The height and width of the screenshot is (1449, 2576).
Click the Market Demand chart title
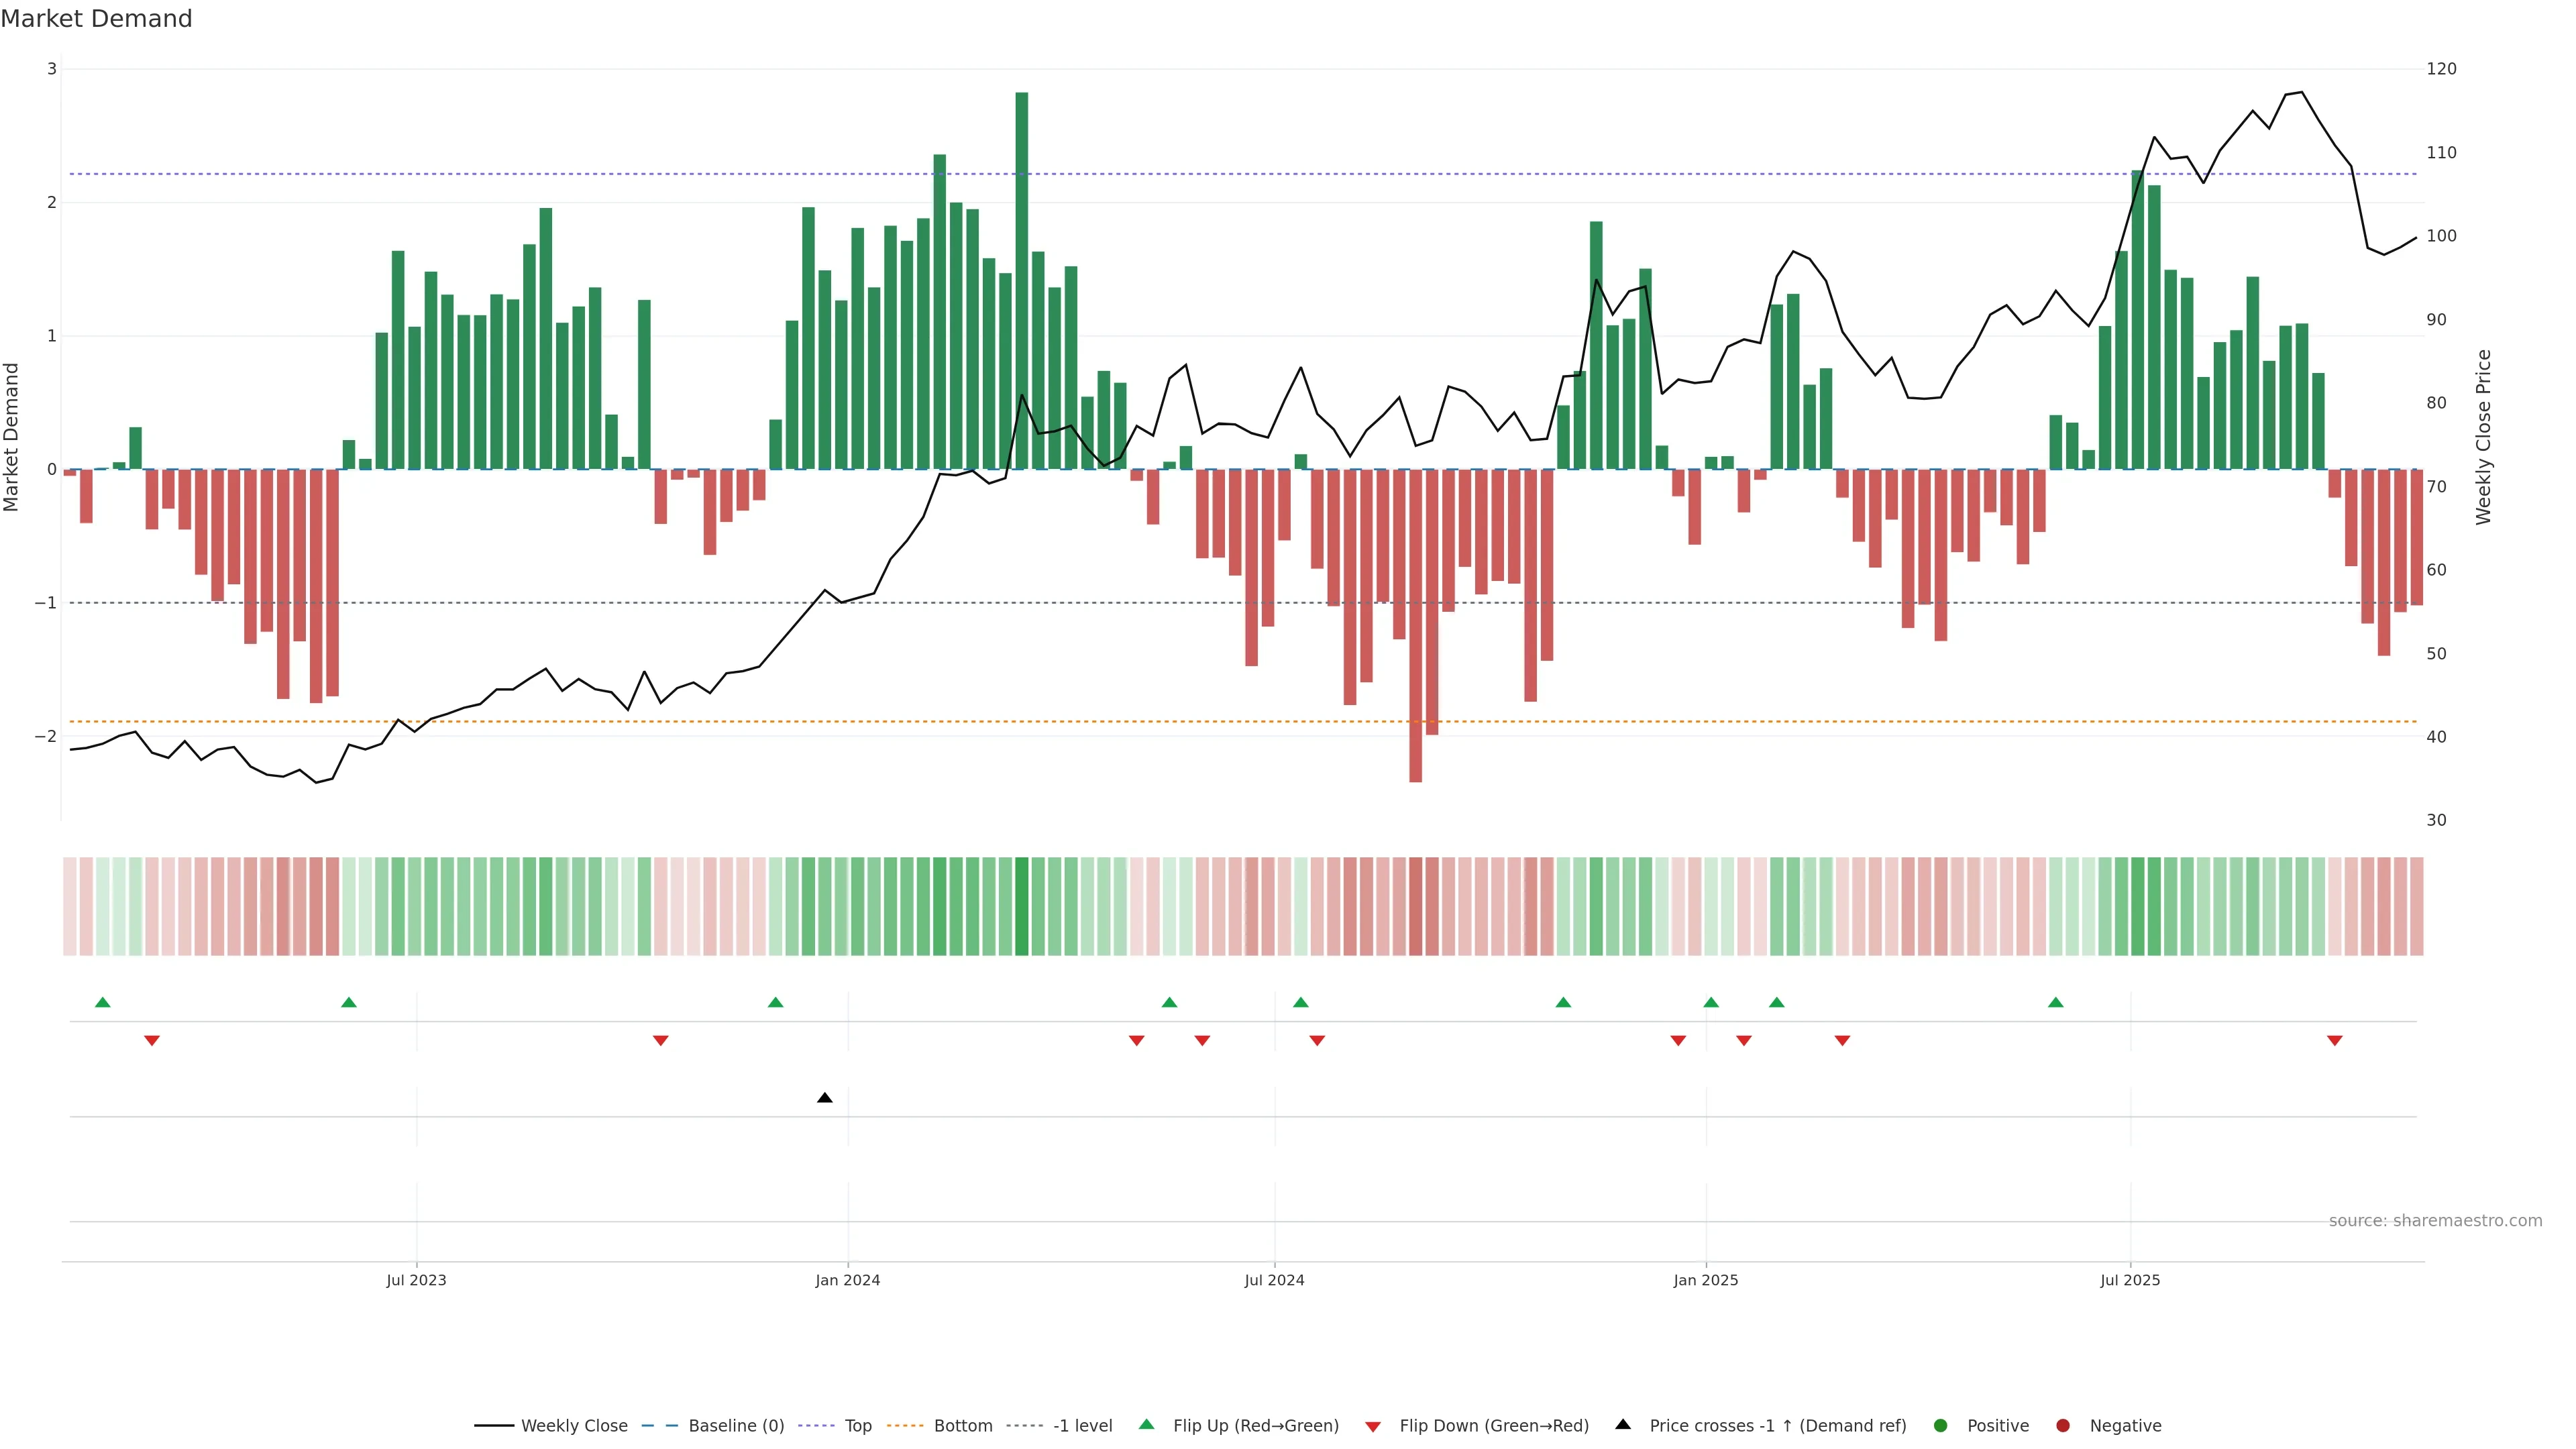[x=96, y=19]
